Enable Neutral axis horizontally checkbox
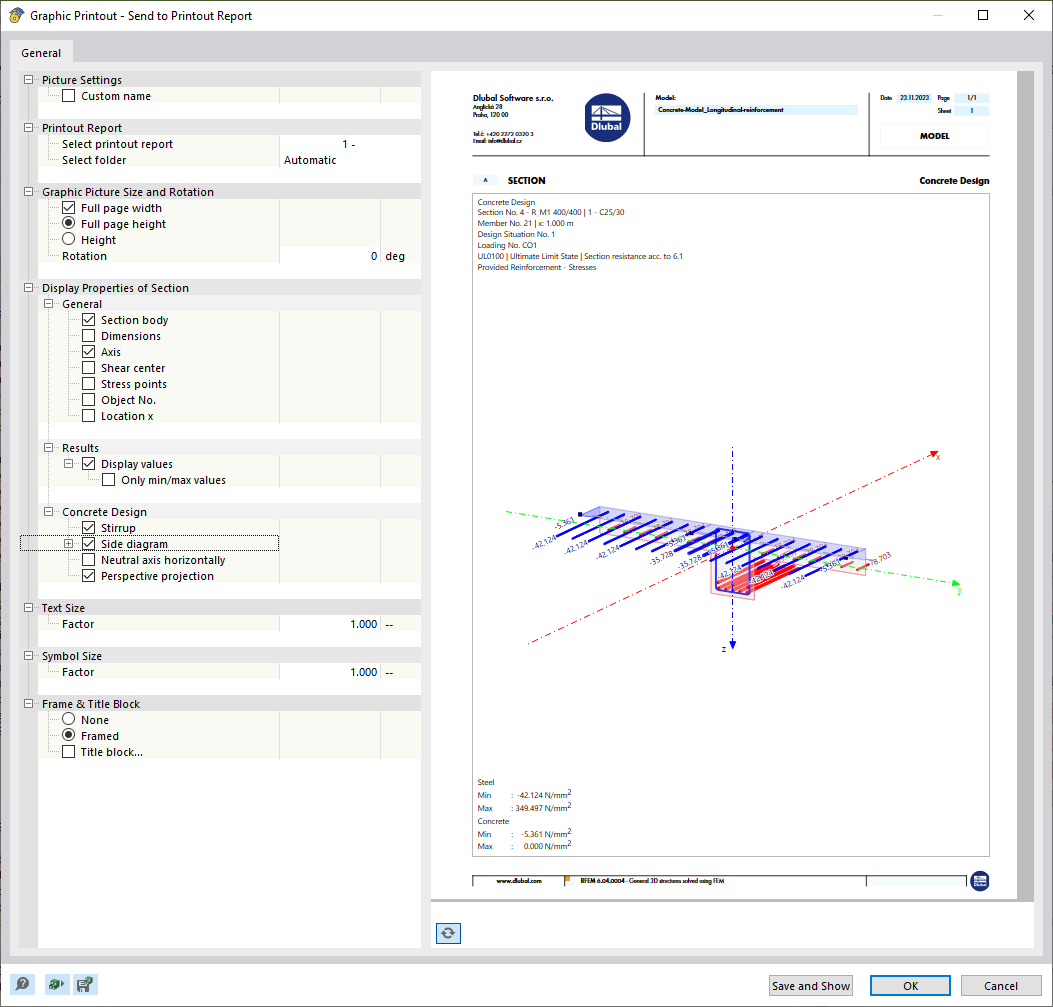The image size is (1053, 1007). click(x=89, y=560)
